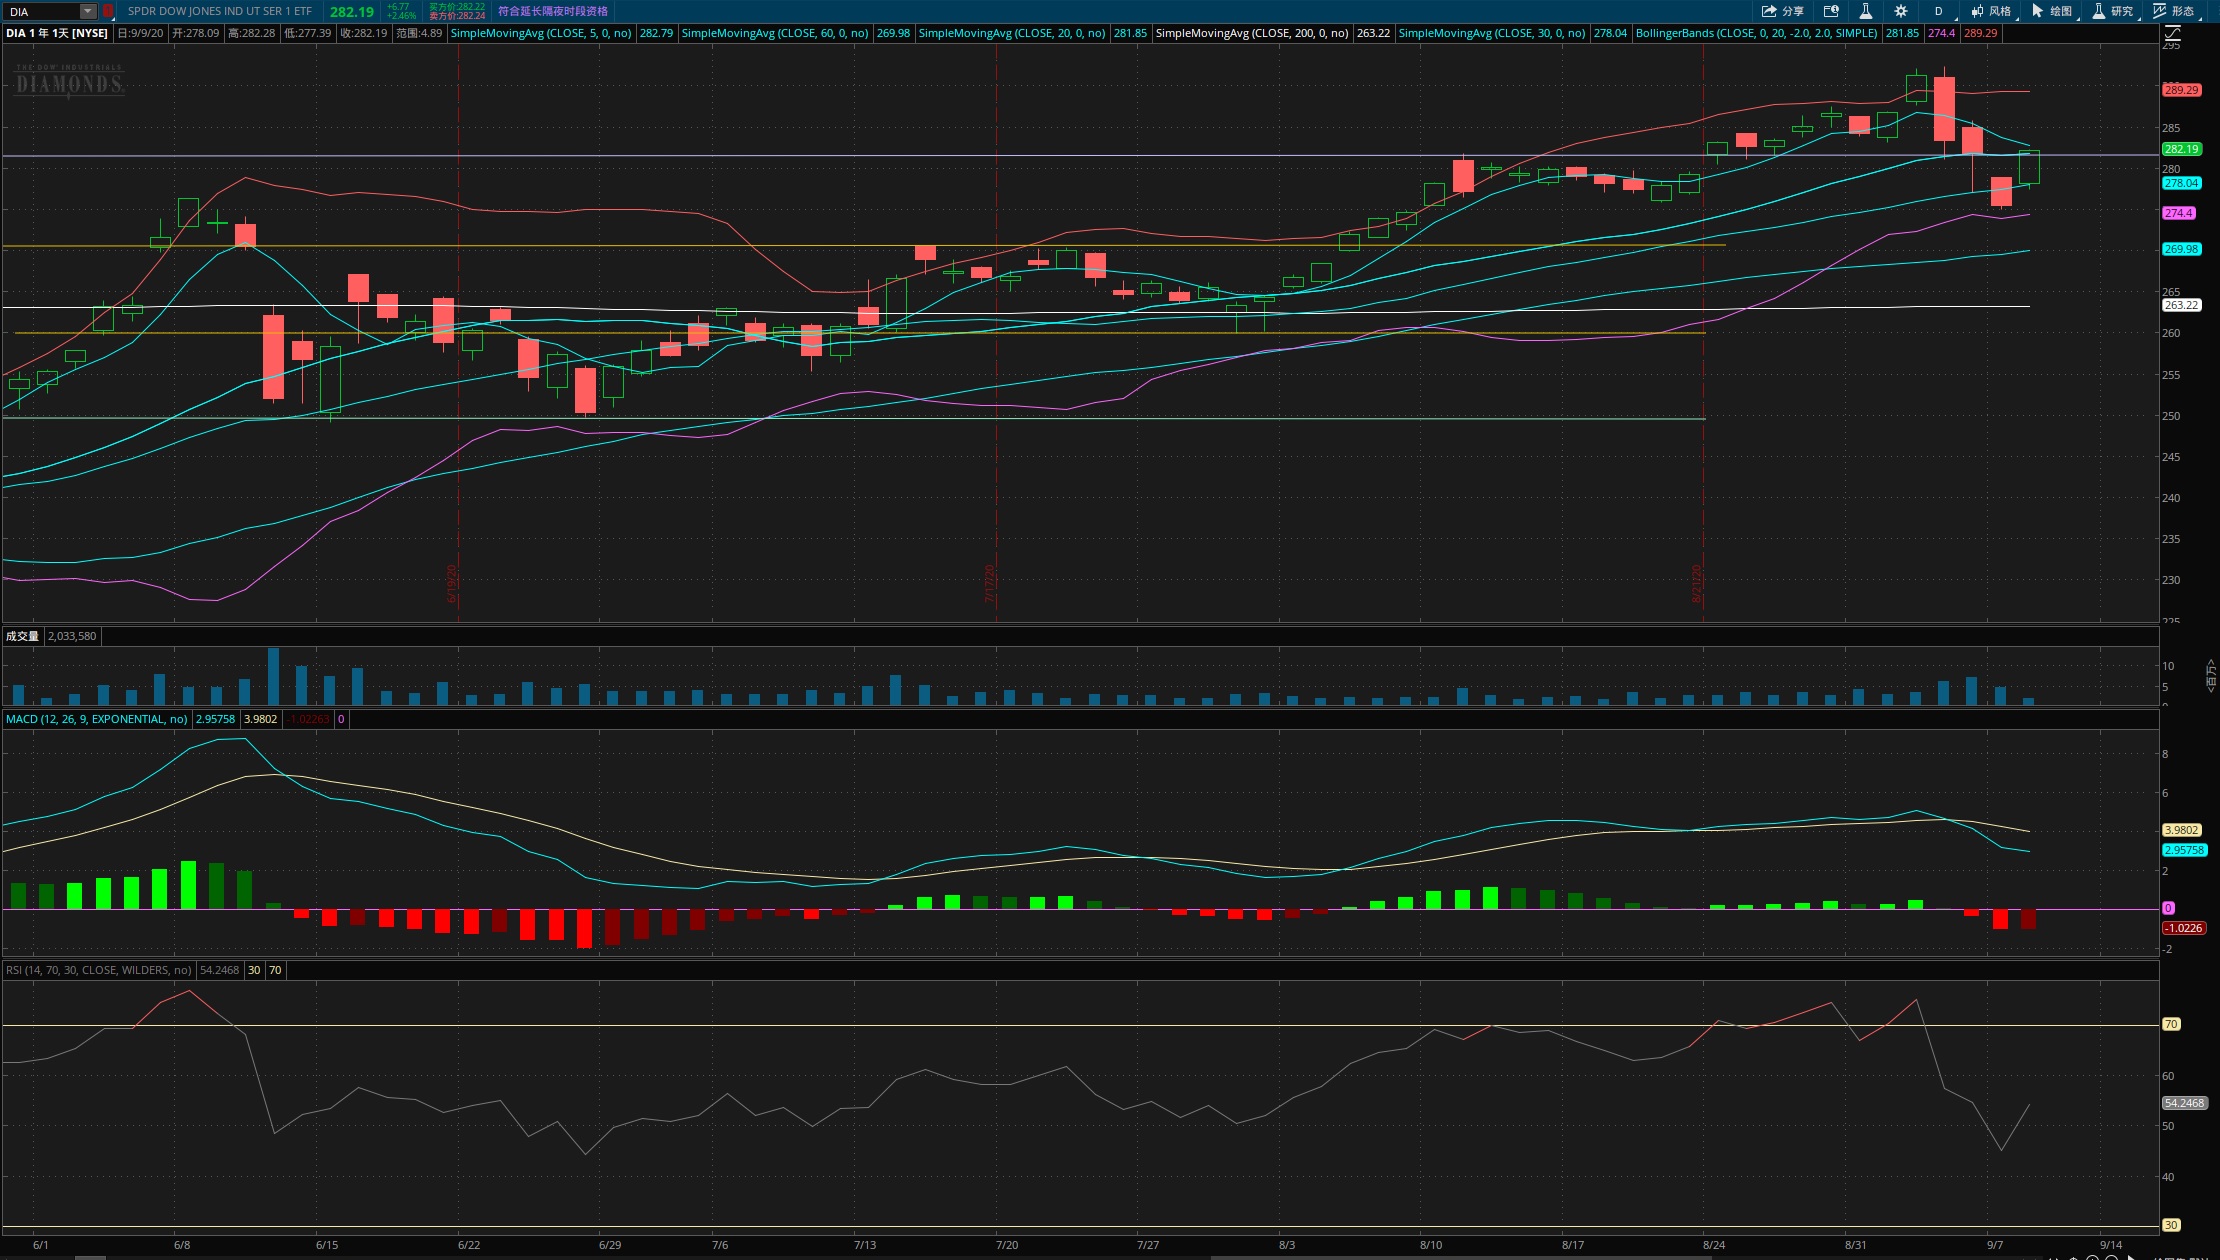Click the 7/20 date label on time axis
This screenshot has width=2220, height=1260.
tap(1007, 1245)
